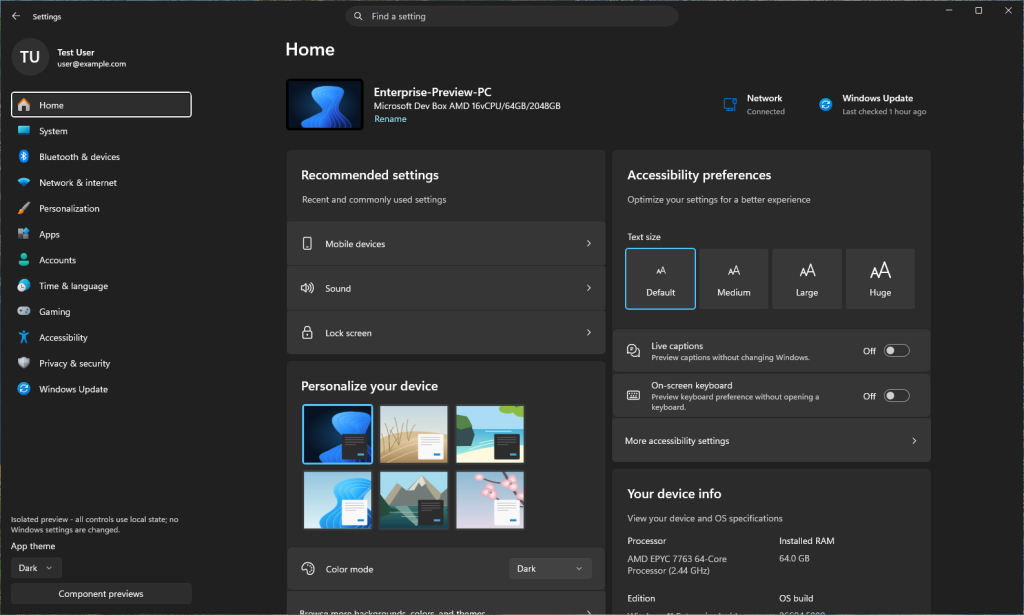The width and height of the screenshot is (1024, 615).
Task: Click the Sound speaker icon
Action: [307, 288]
